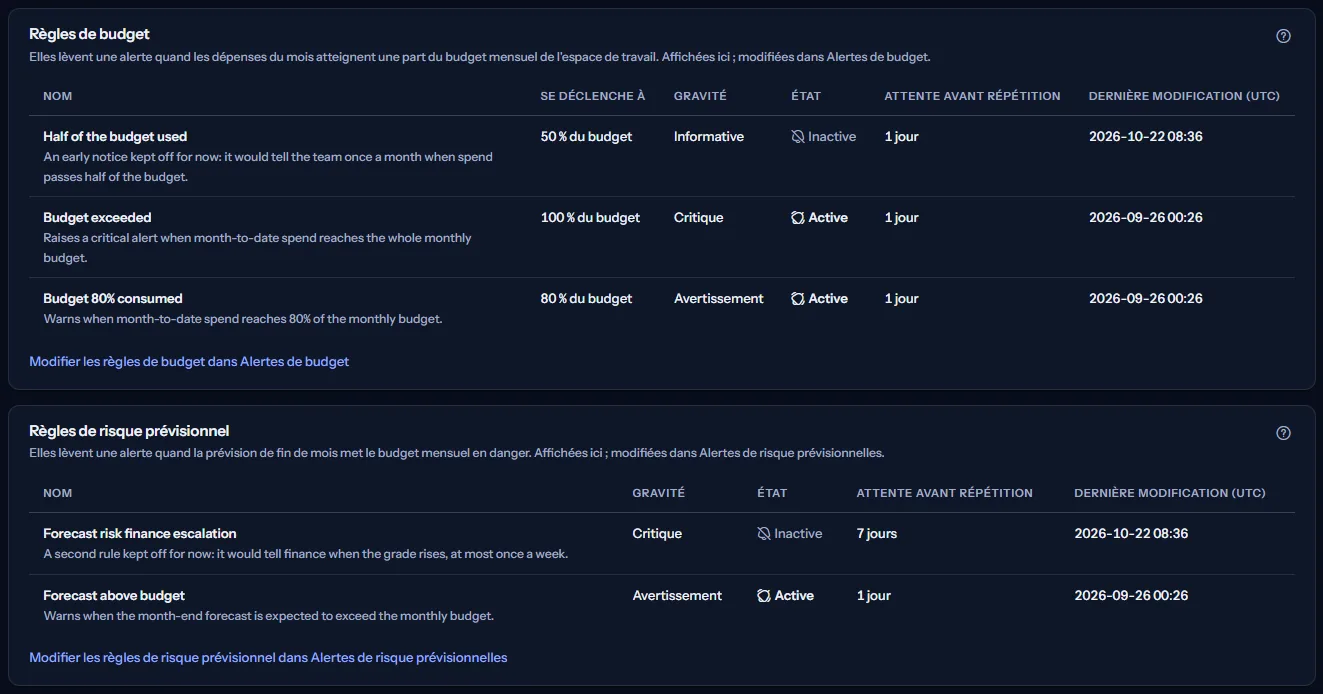Click the description "Warns when the month-end forecast…"
Screen dimensions: 1323x694
(268, 616)
